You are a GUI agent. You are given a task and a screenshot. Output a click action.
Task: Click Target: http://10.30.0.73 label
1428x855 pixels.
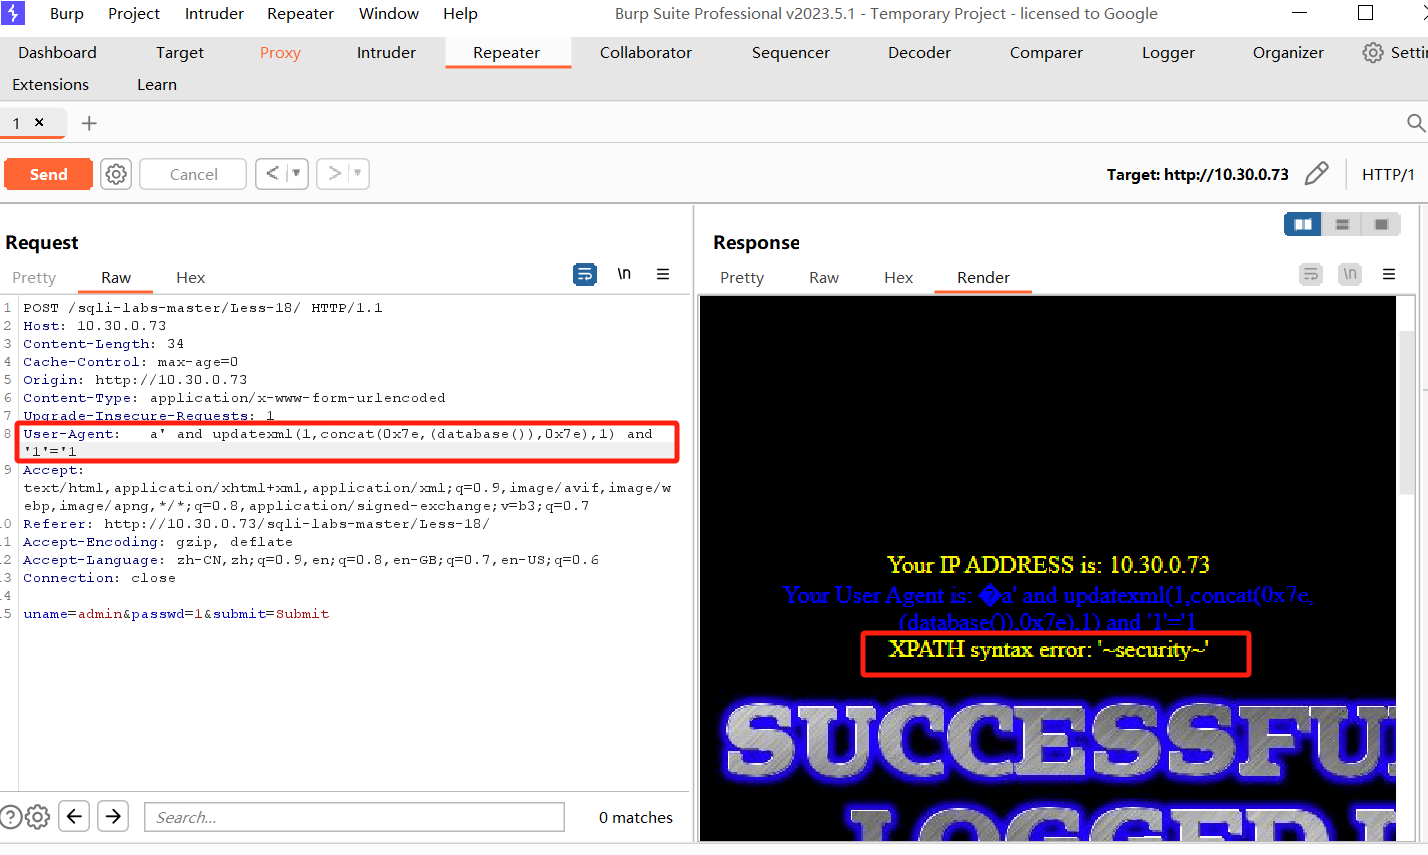(1197, 174)
